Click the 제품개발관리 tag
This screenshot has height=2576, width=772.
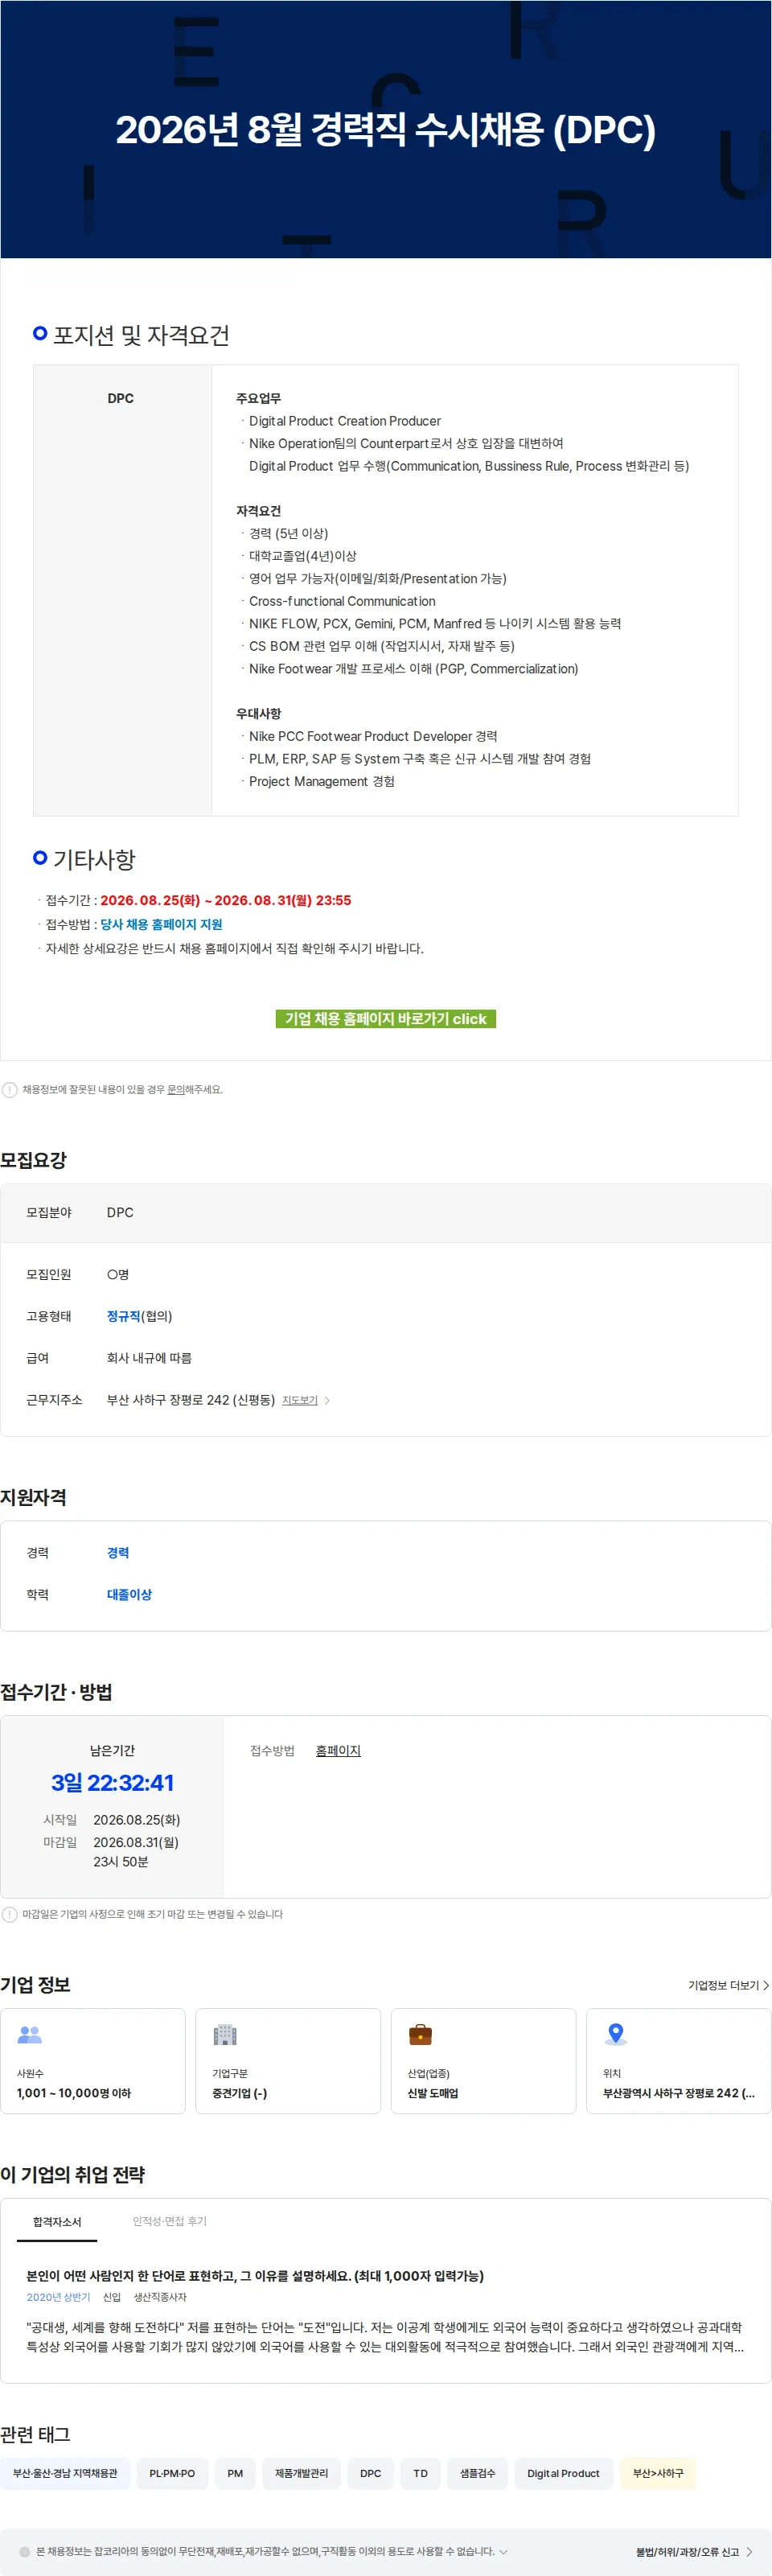pyautogui.click(x=301, y=2473)
